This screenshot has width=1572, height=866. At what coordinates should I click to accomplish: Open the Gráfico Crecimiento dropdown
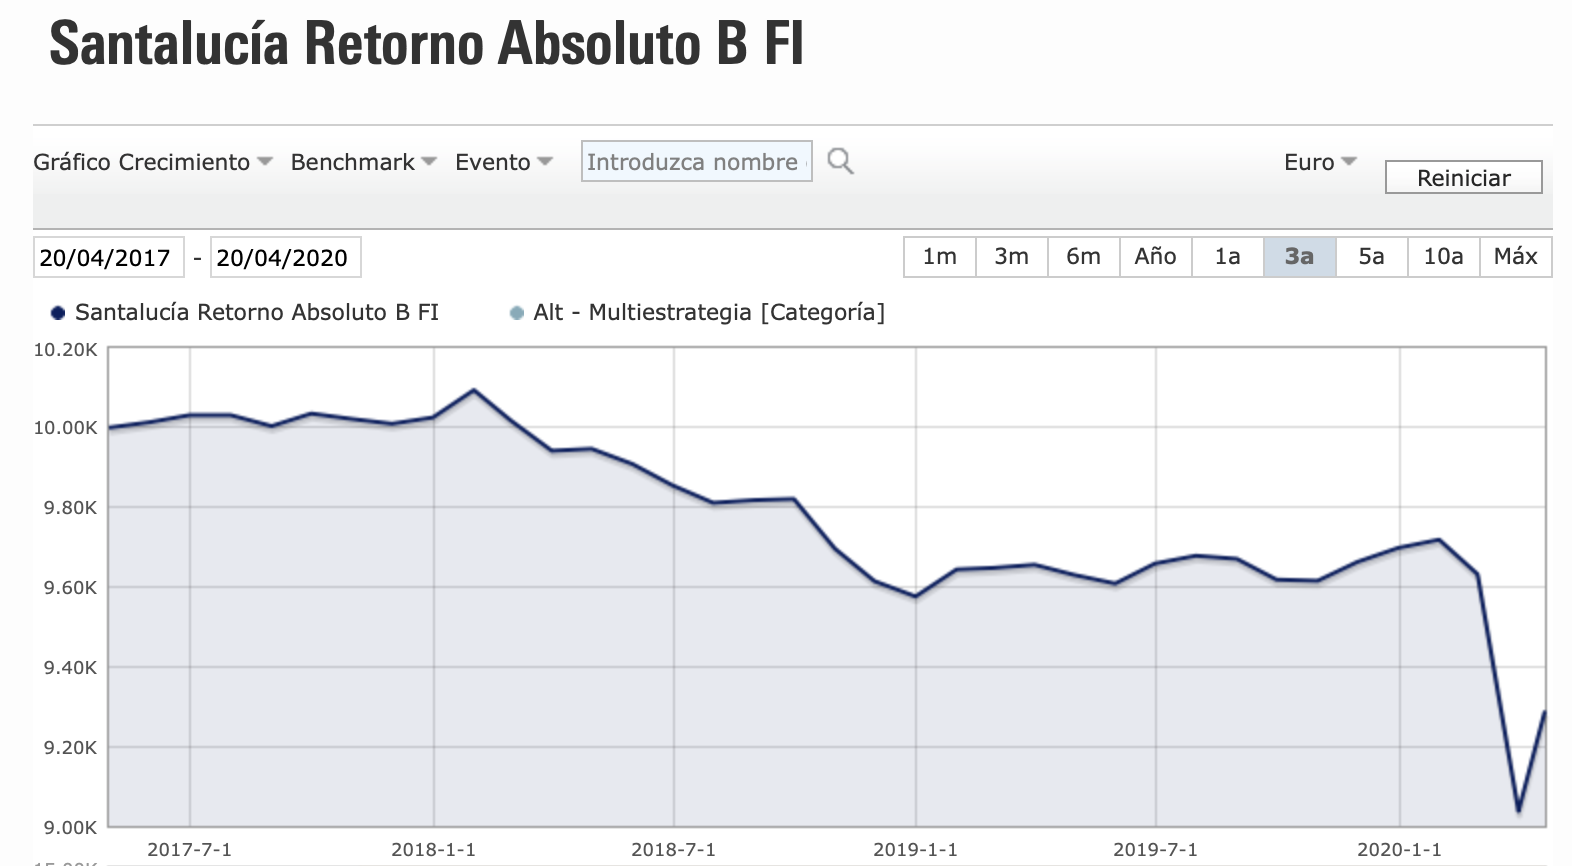[x=152, y=162]
